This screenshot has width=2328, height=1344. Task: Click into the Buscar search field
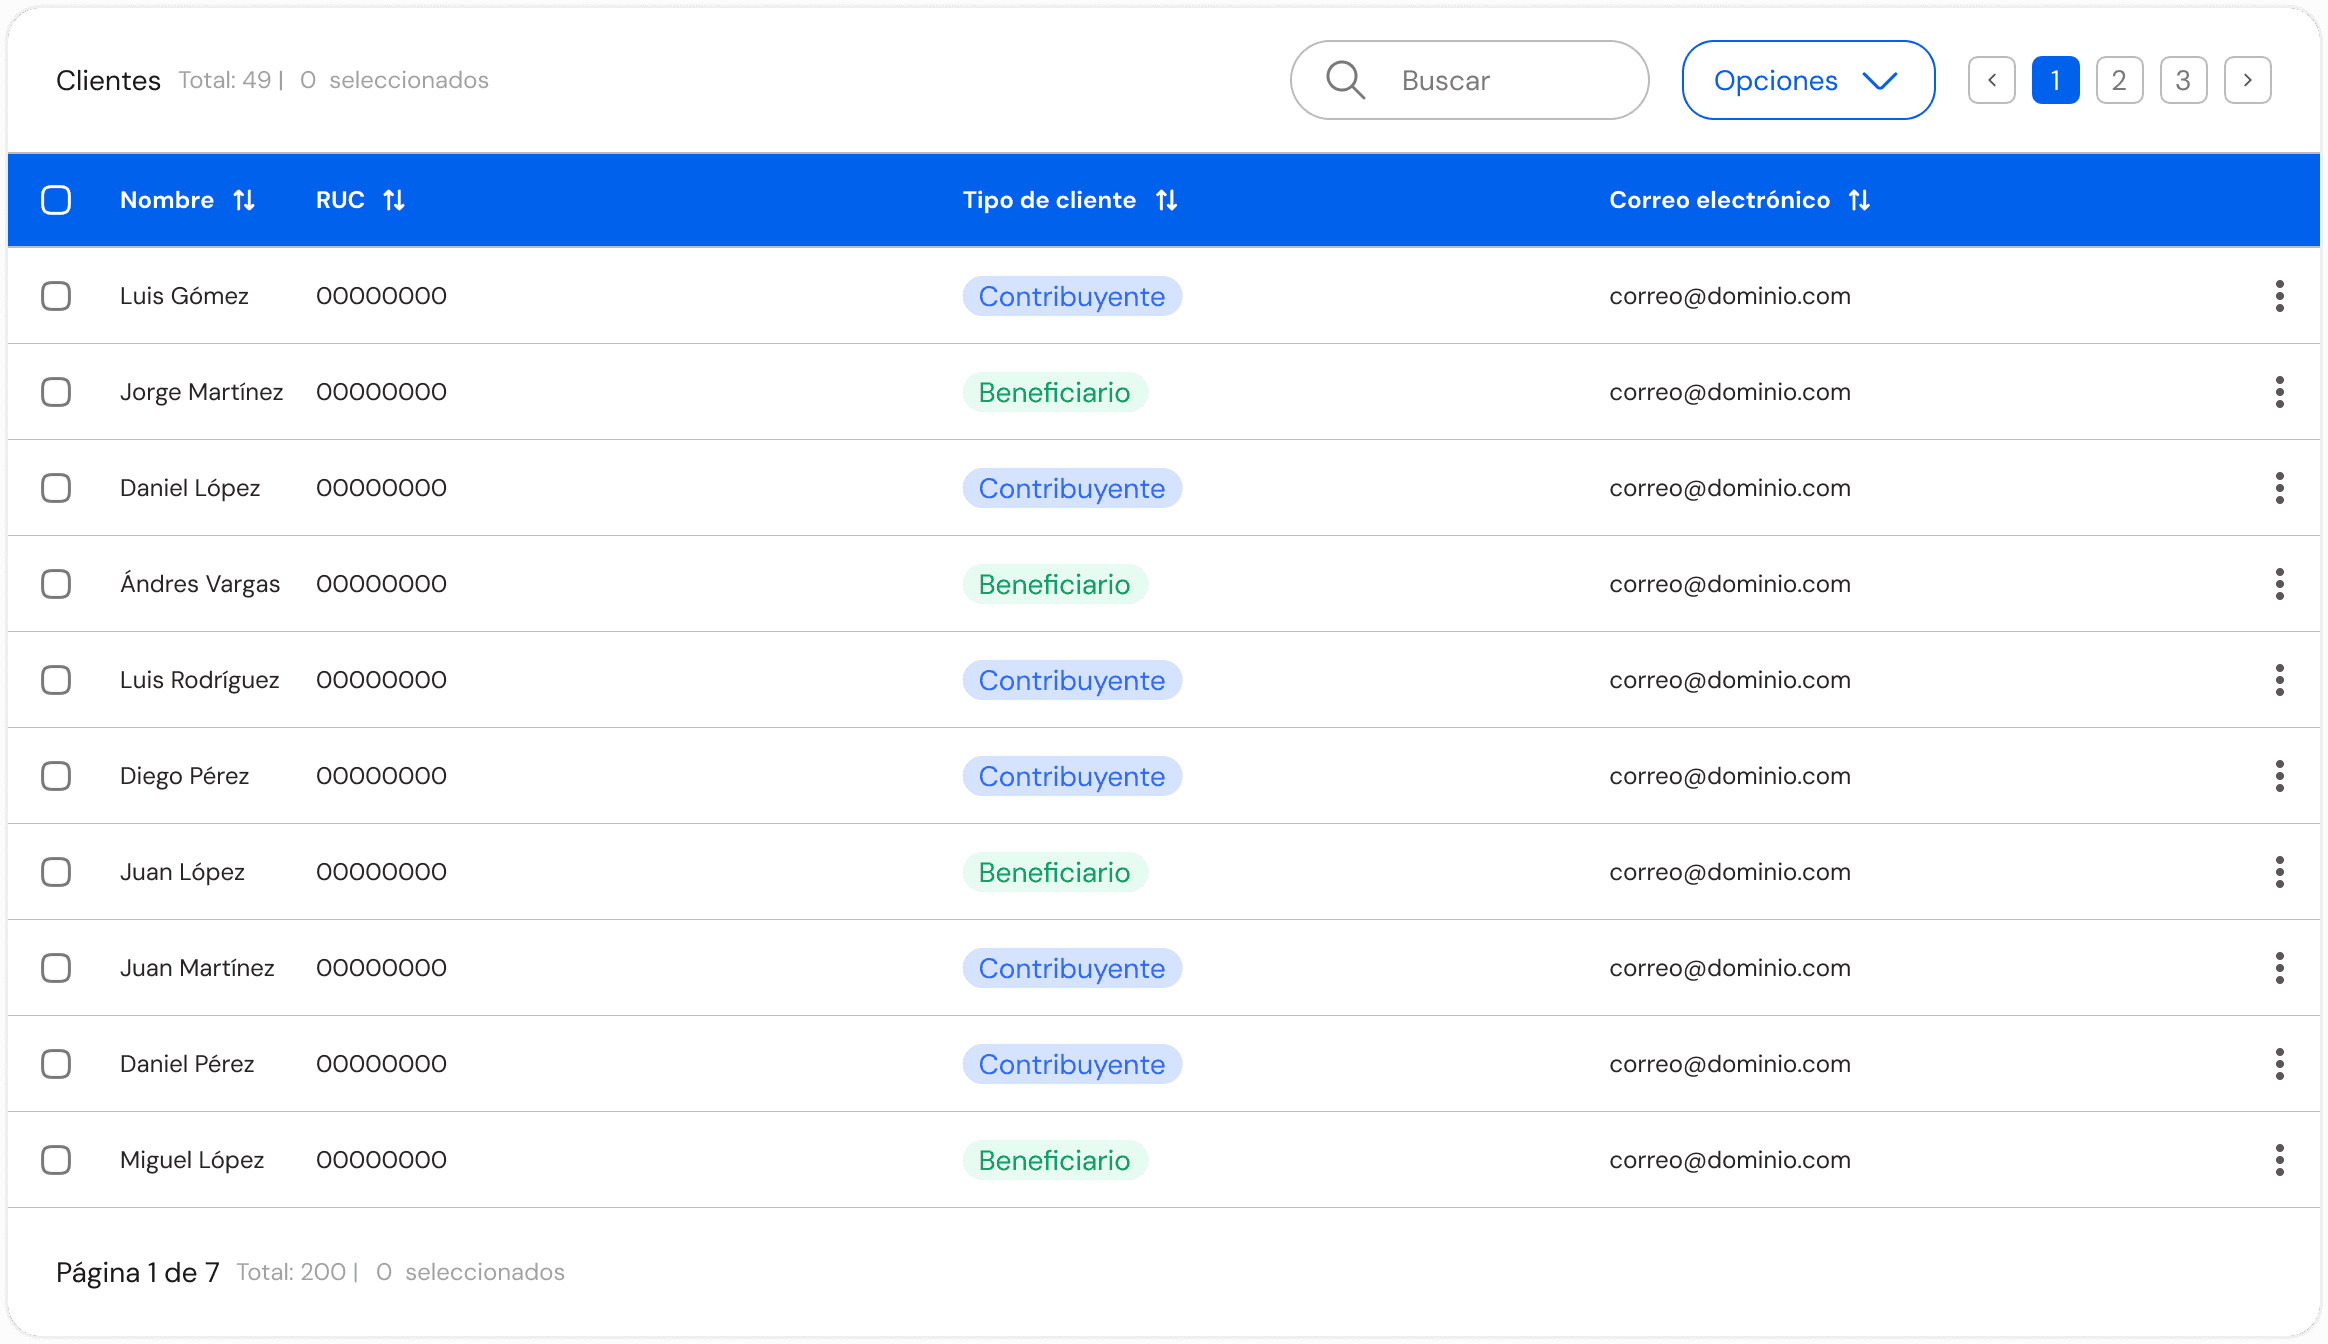(1470, 80)
